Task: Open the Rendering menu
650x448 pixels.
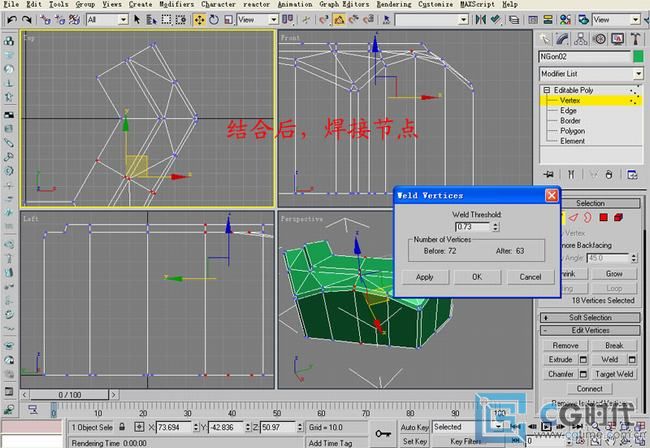Action: coord(394,4)
